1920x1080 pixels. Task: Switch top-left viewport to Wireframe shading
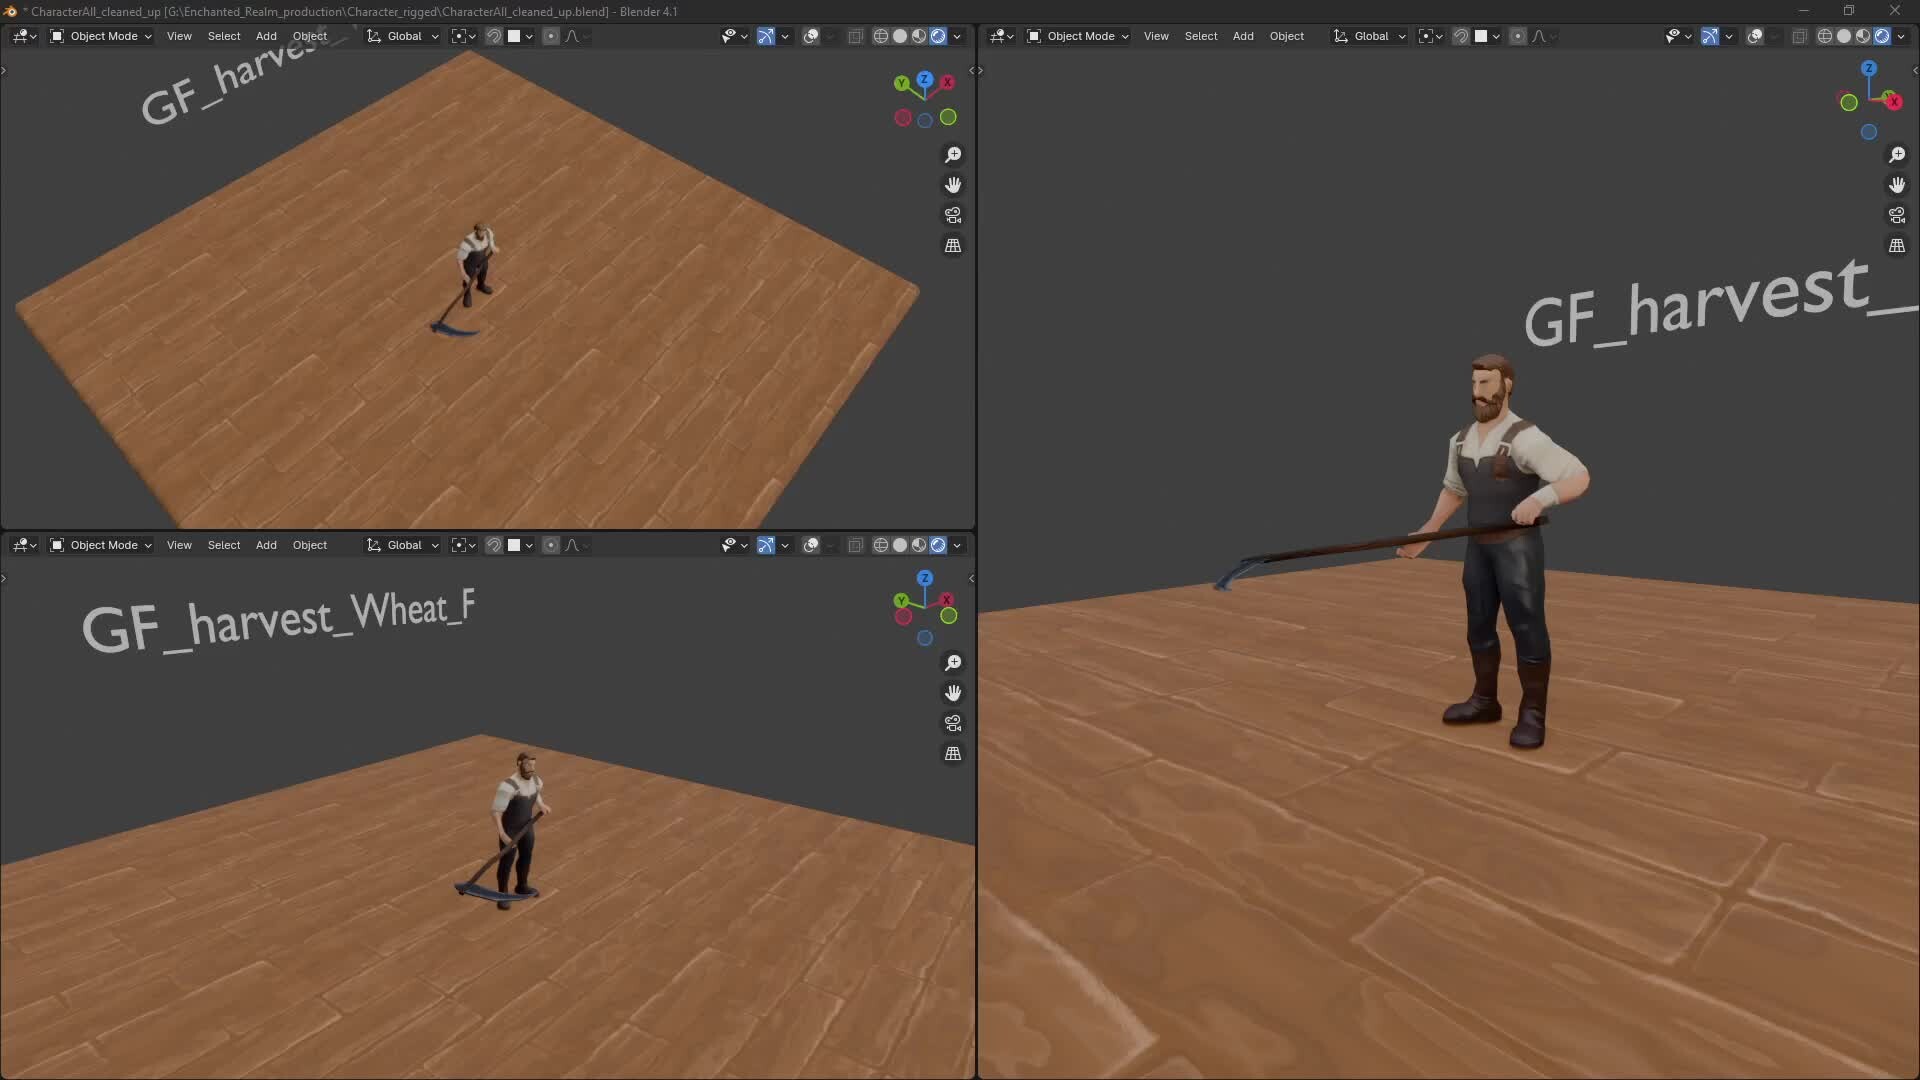click(x=881, y=36)
